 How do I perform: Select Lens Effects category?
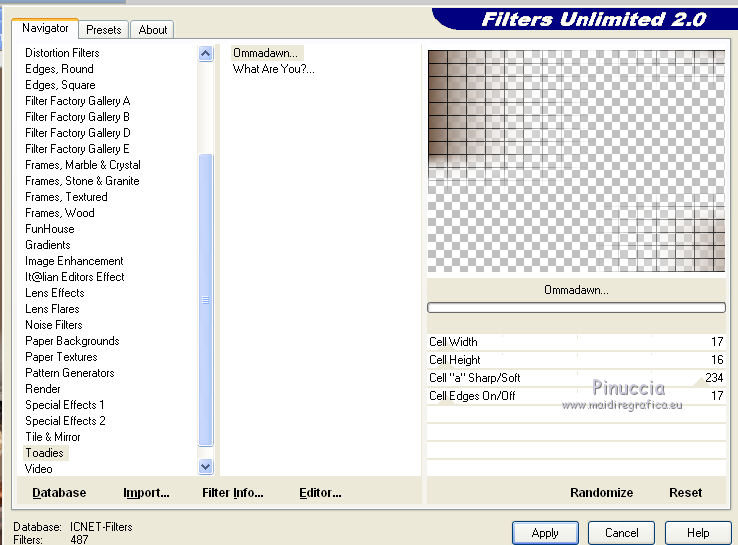click(55, 293)
